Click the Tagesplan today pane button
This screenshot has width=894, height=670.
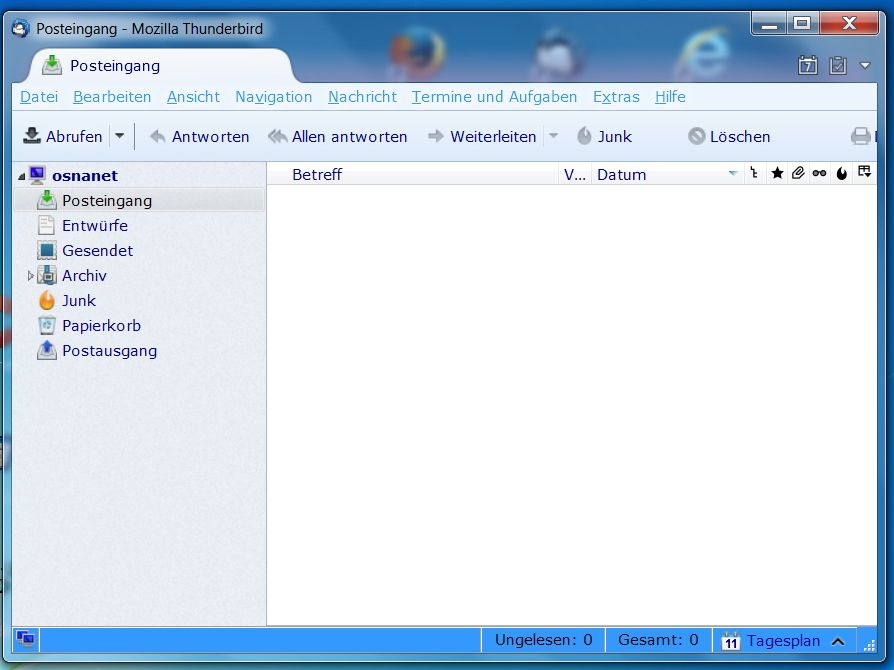point(783,641)
